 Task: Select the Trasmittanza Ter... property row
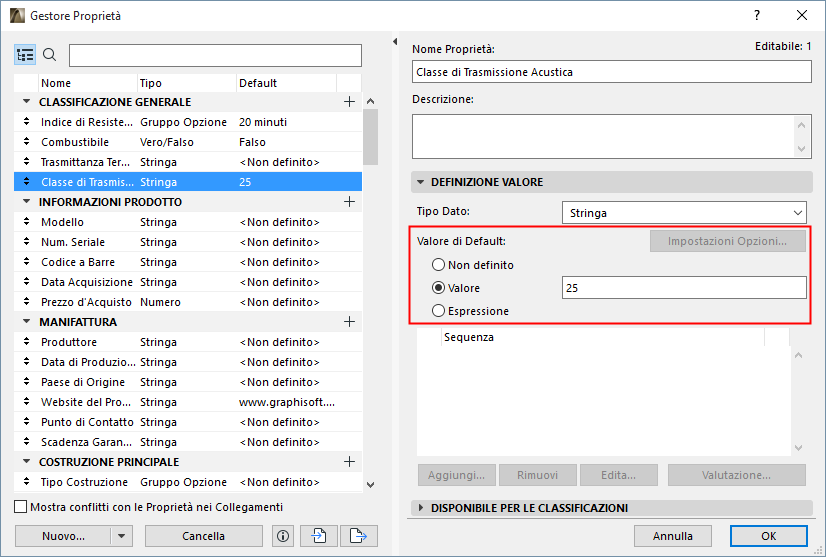click(188, 162)
